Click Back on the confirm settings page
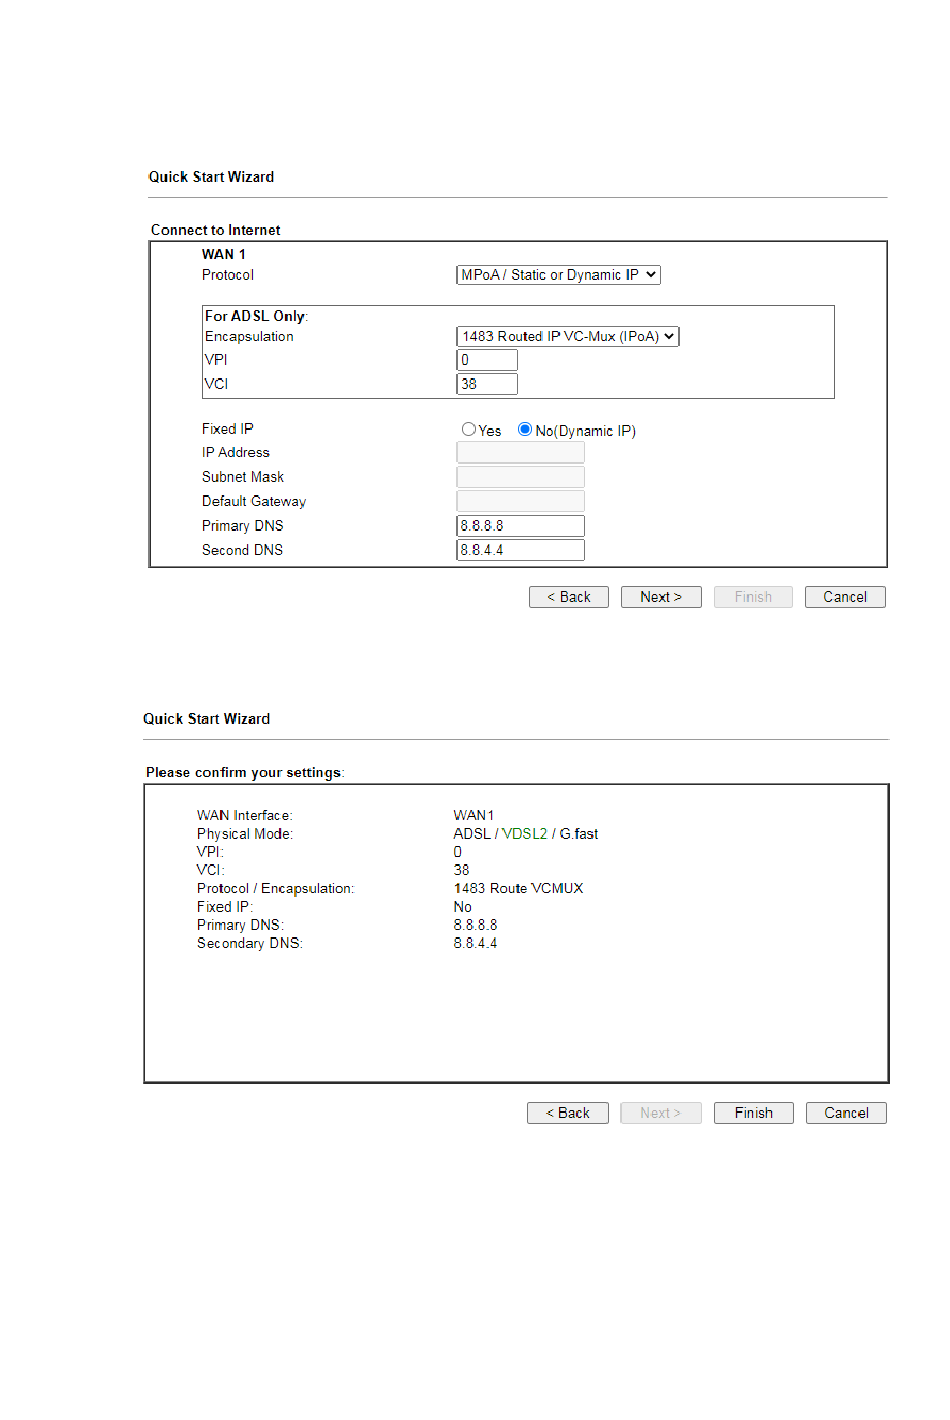This screenshot has width=950, height=1420. pyautogui.click(x=568, y=1113)
